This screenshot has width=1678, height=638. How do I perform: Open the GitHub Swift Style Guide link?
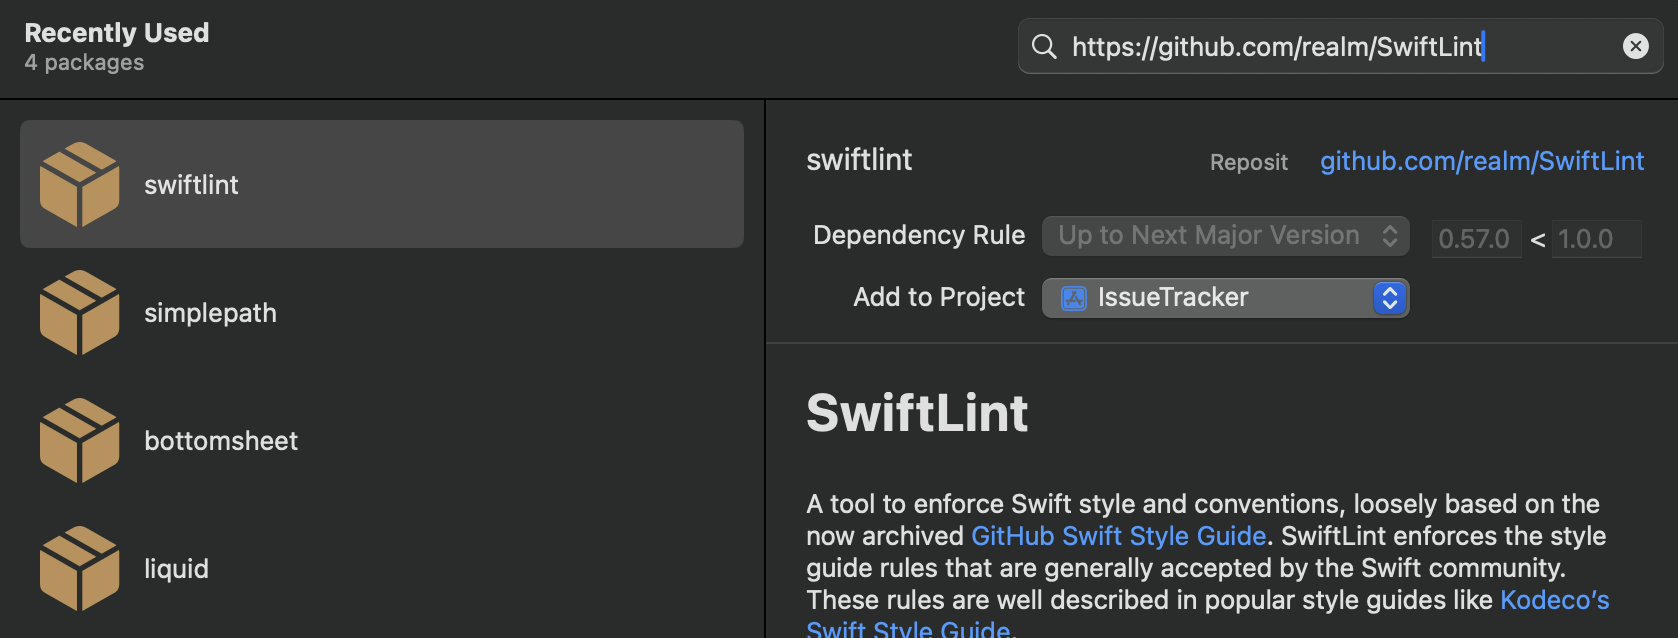[x=1118, y=536]
